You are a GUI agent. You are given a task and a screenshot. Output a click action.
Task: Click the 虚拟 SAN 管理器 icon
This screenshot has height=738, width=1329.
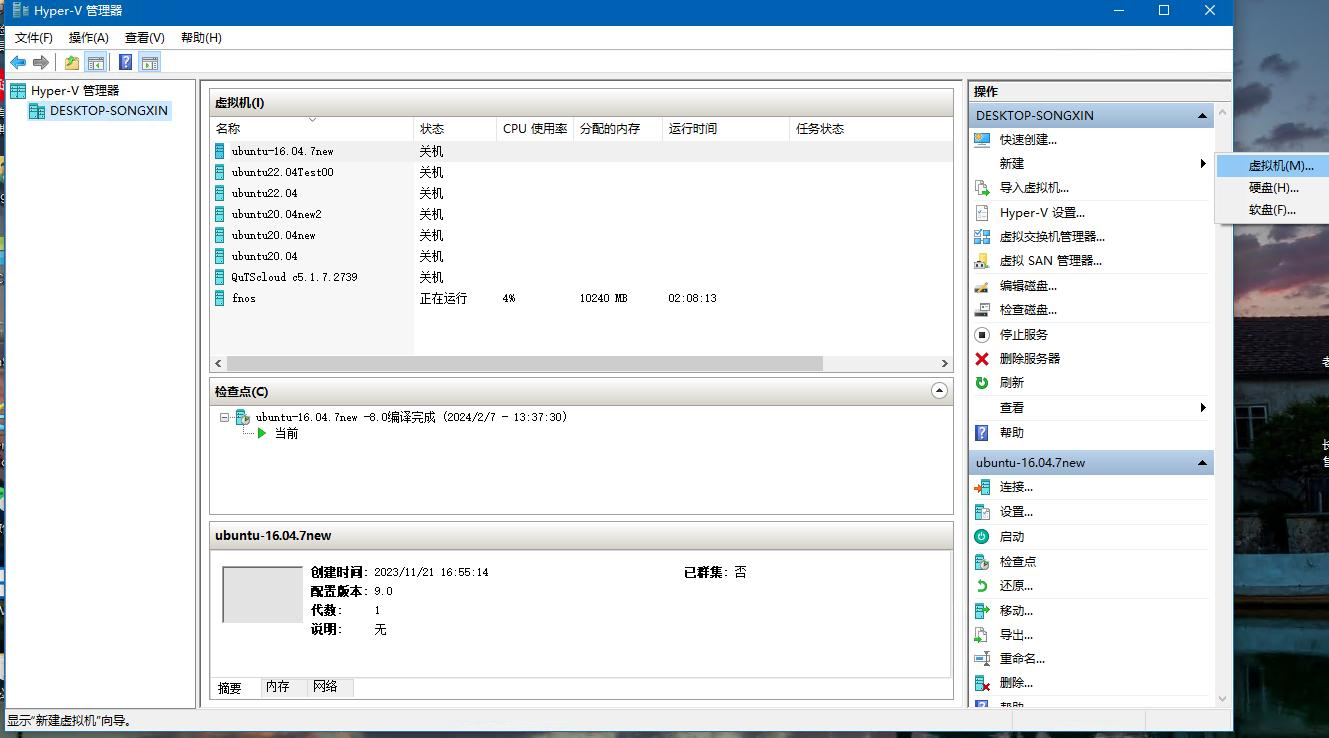[x=982, y=260]
